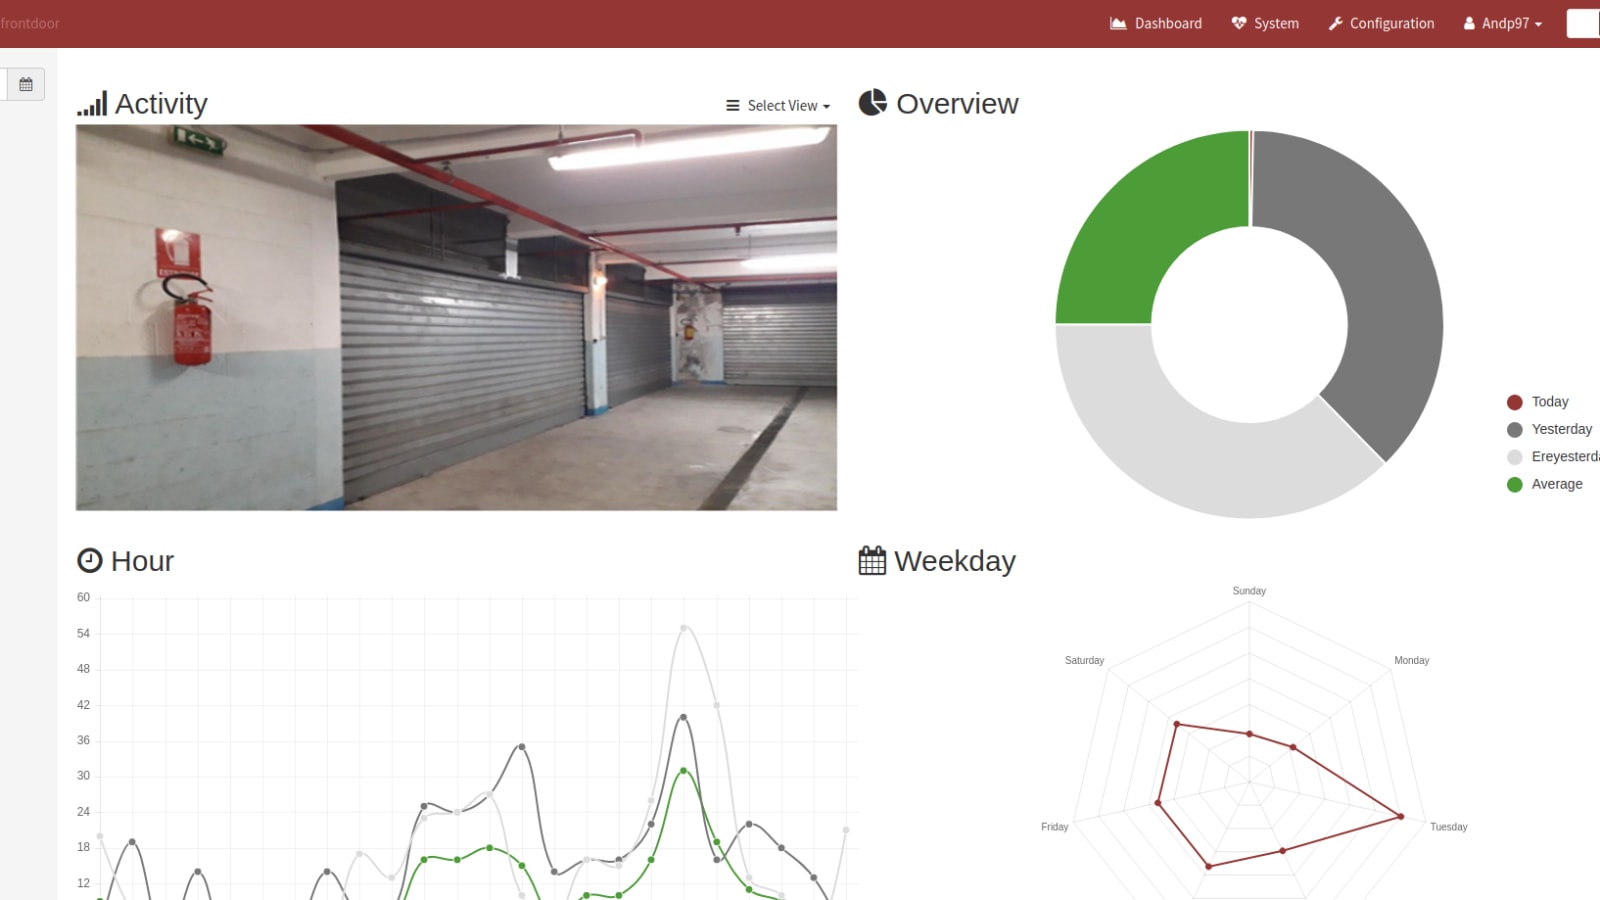The width and height of the screenshot is (1600, 900).
Task: Click the Overview pie chart icon
Action: (x=873, y=102)
